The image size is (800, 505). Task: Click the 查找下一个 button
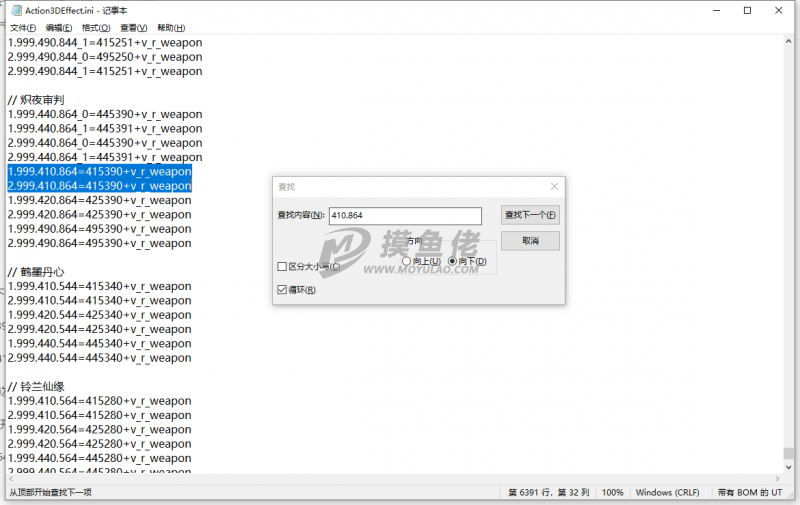[x=530, y=215]
